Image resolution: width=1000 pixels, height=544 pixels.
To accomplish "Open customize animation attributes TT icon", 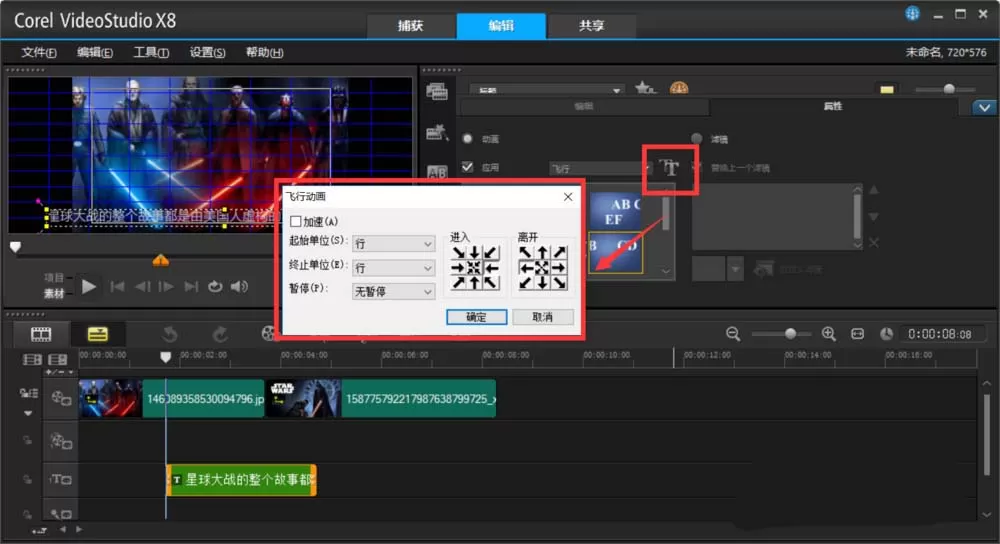I will coord(670,168).
